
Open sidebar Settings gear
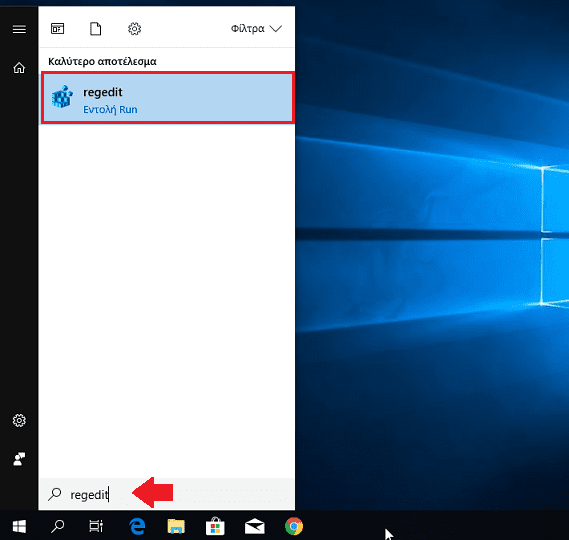tap(19, 421)
